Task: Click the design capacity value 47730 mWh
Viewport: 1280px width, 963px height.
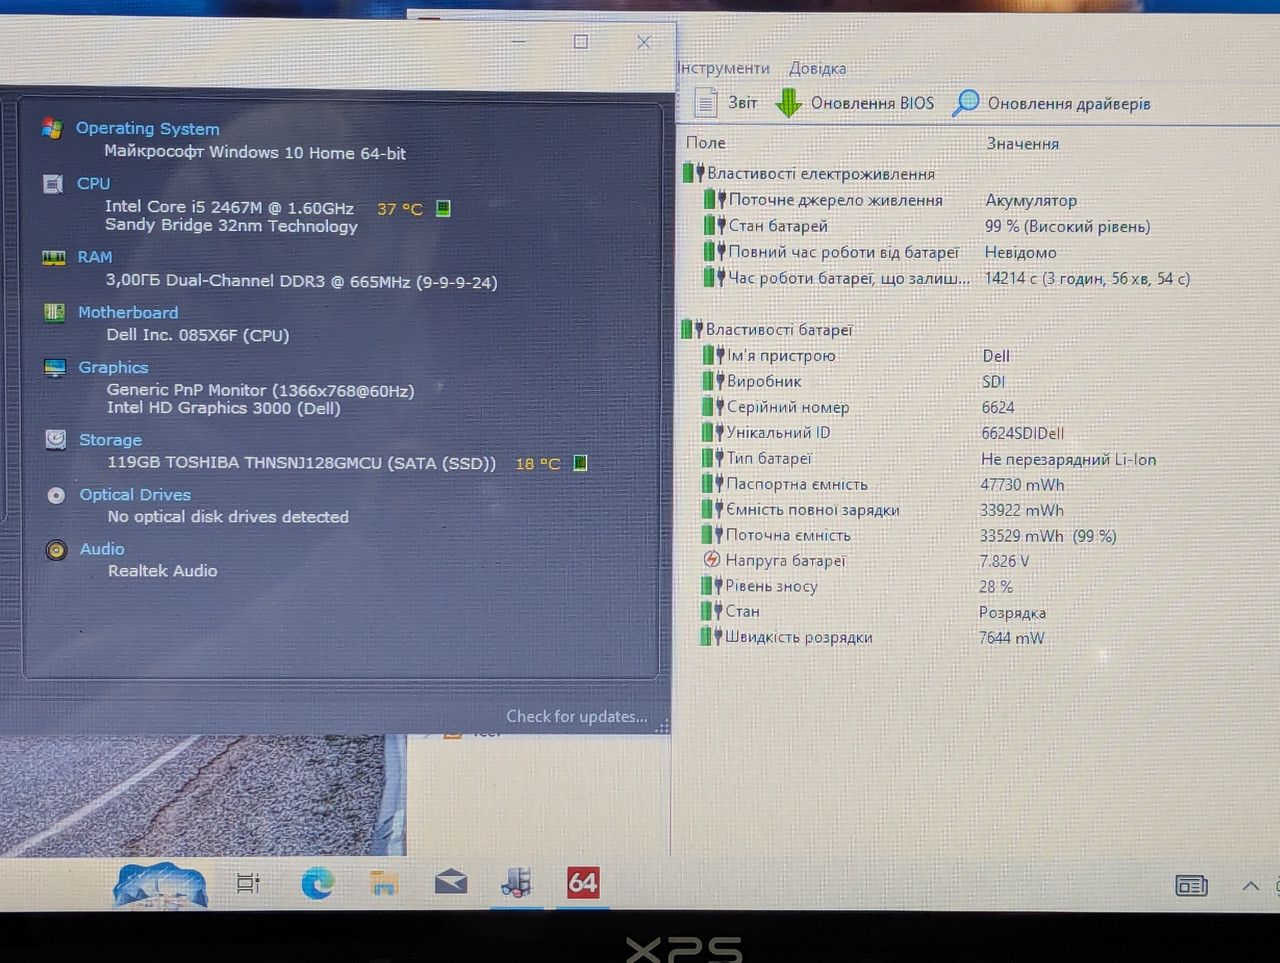Action: (x=1022, y=485)
